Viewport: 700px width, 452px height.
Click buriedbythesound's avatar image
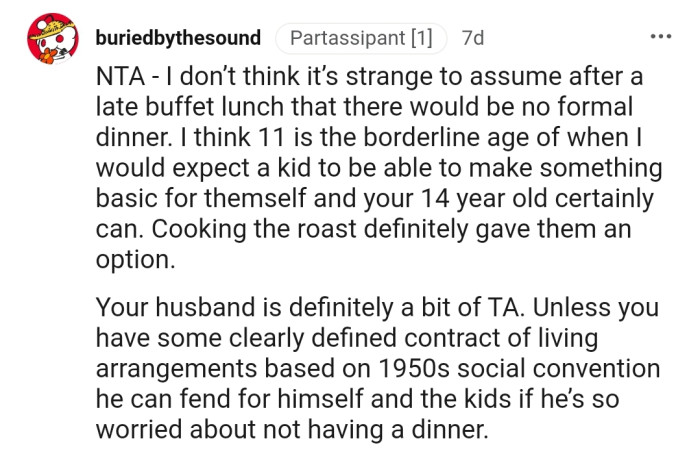(51, 38)
